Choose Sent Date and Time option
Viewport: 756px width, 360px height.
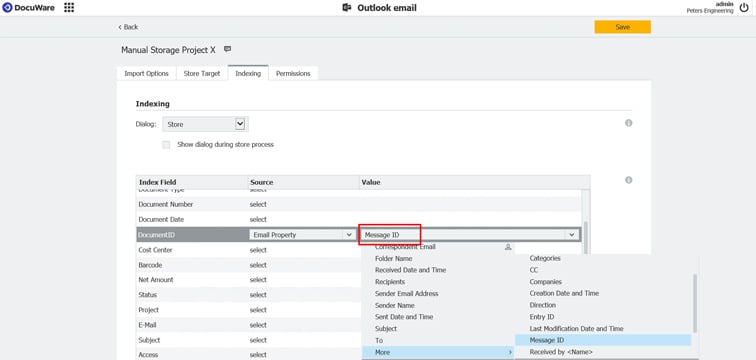tap(404, 317)
